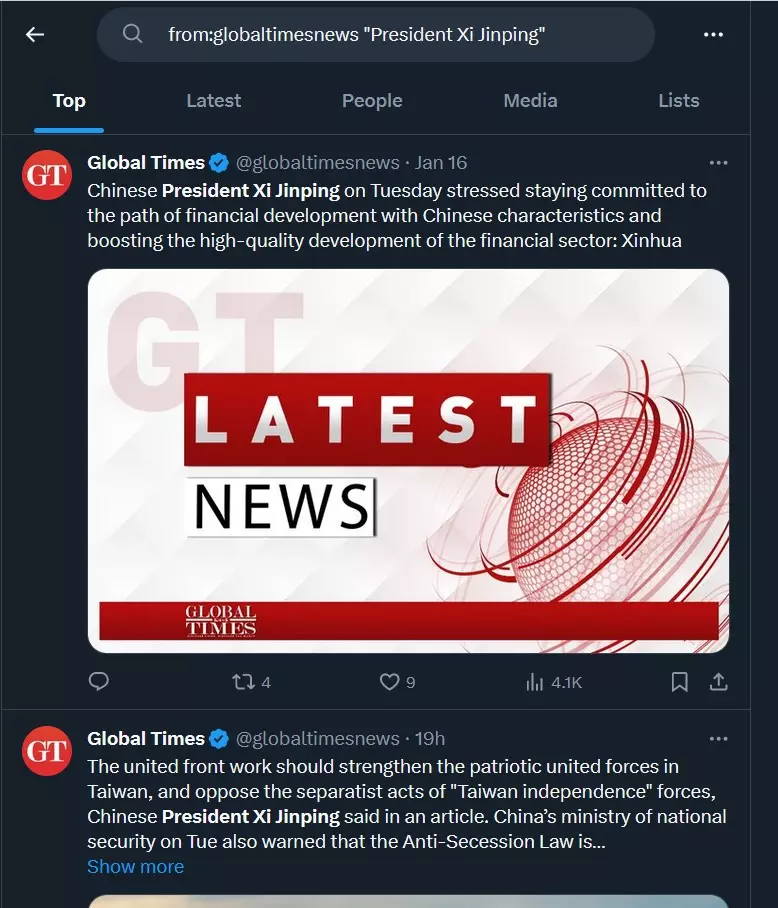The width and height of the screenshot is (778, 908).
Task: Retweet the Jan 16 financial development tweet
Action: (242, 682)
